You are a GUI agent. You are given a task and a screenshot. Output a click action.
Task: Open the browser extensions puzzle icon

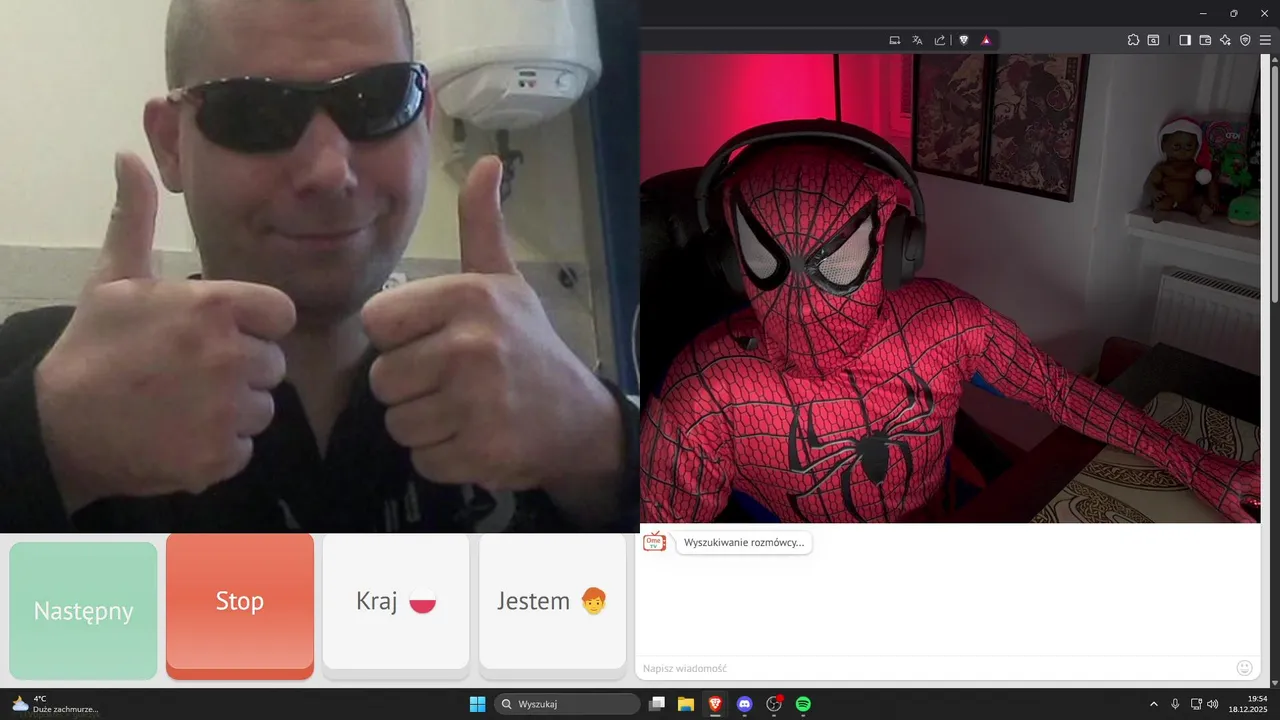pyautogui.click(x=1133, y=40)
